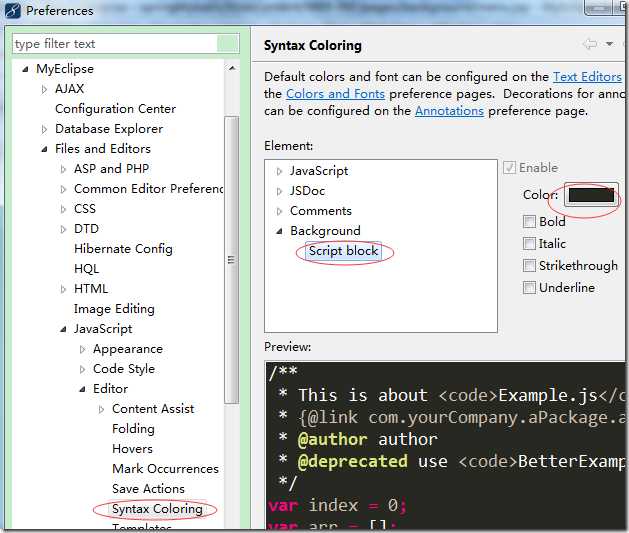Select HQL preference page
This screenshot has width=629, height=533.
(87, 269)
